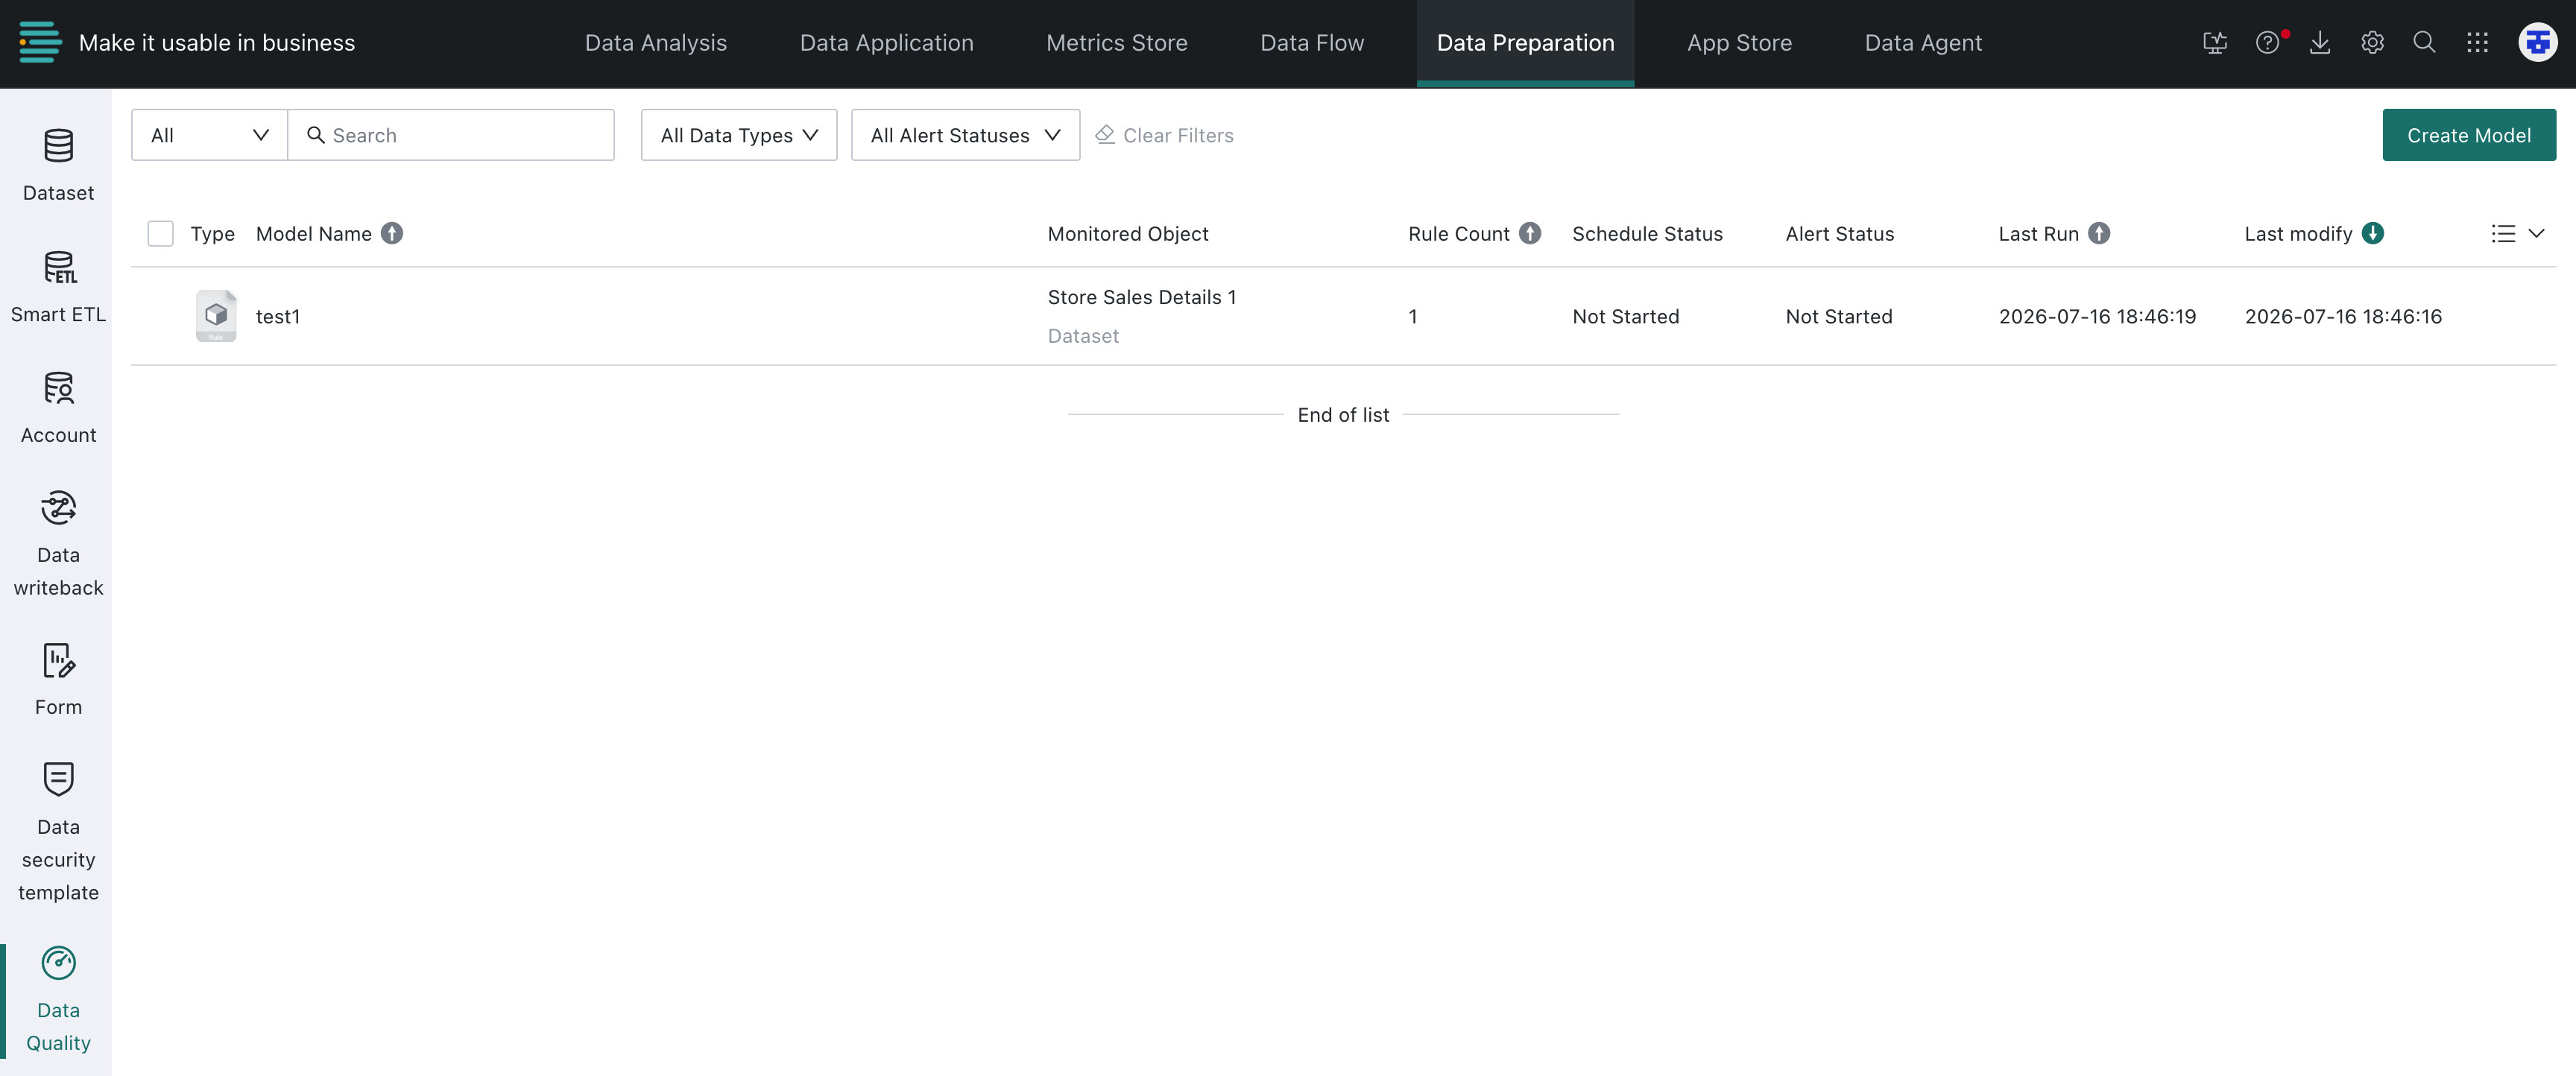This screenshot has height=1076, width=2576.
Task: Sort by Rule Count arrow icon
Action: point(1530,233)
